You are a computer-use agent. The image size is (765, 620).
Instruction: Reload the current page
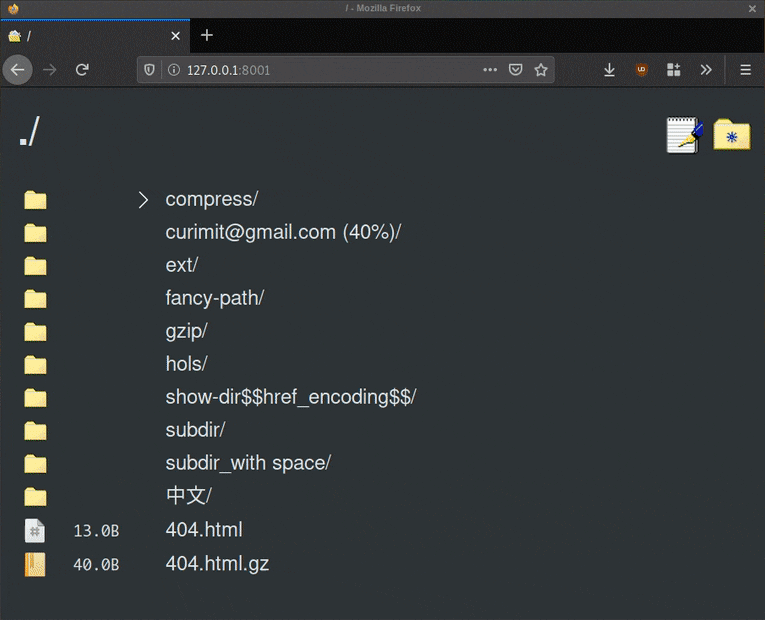pyautogui.click(x=82, y=70)
